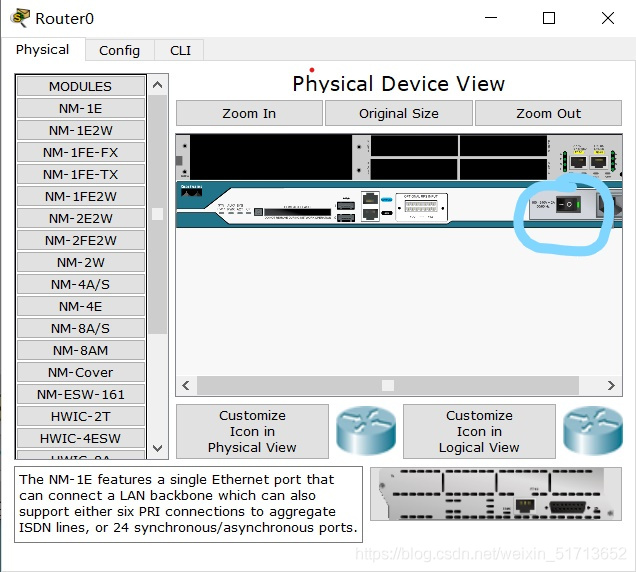Close the Router0 window
Image resolution: width=636 pixels, height=572 pixels.
point(608,18)
